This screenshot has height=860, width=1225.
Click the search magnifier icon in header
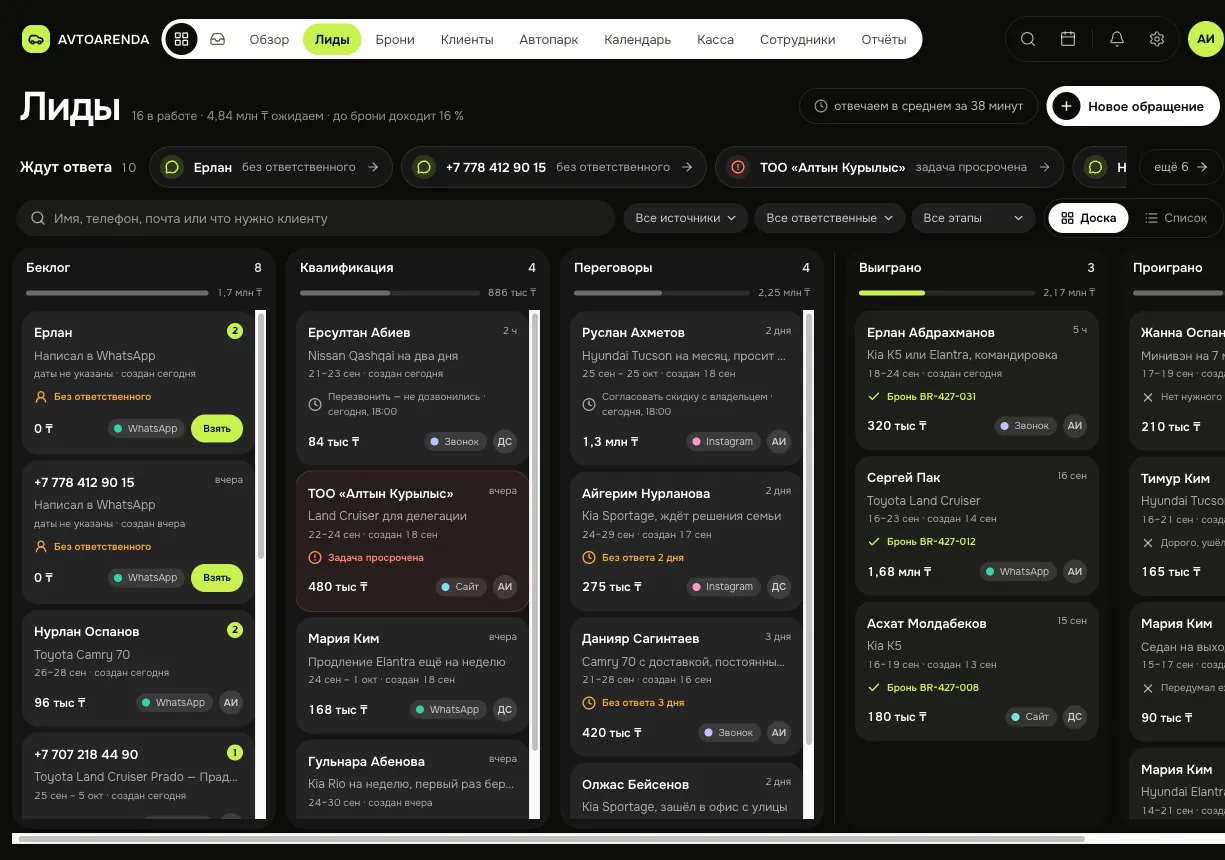coord(1028,39)
